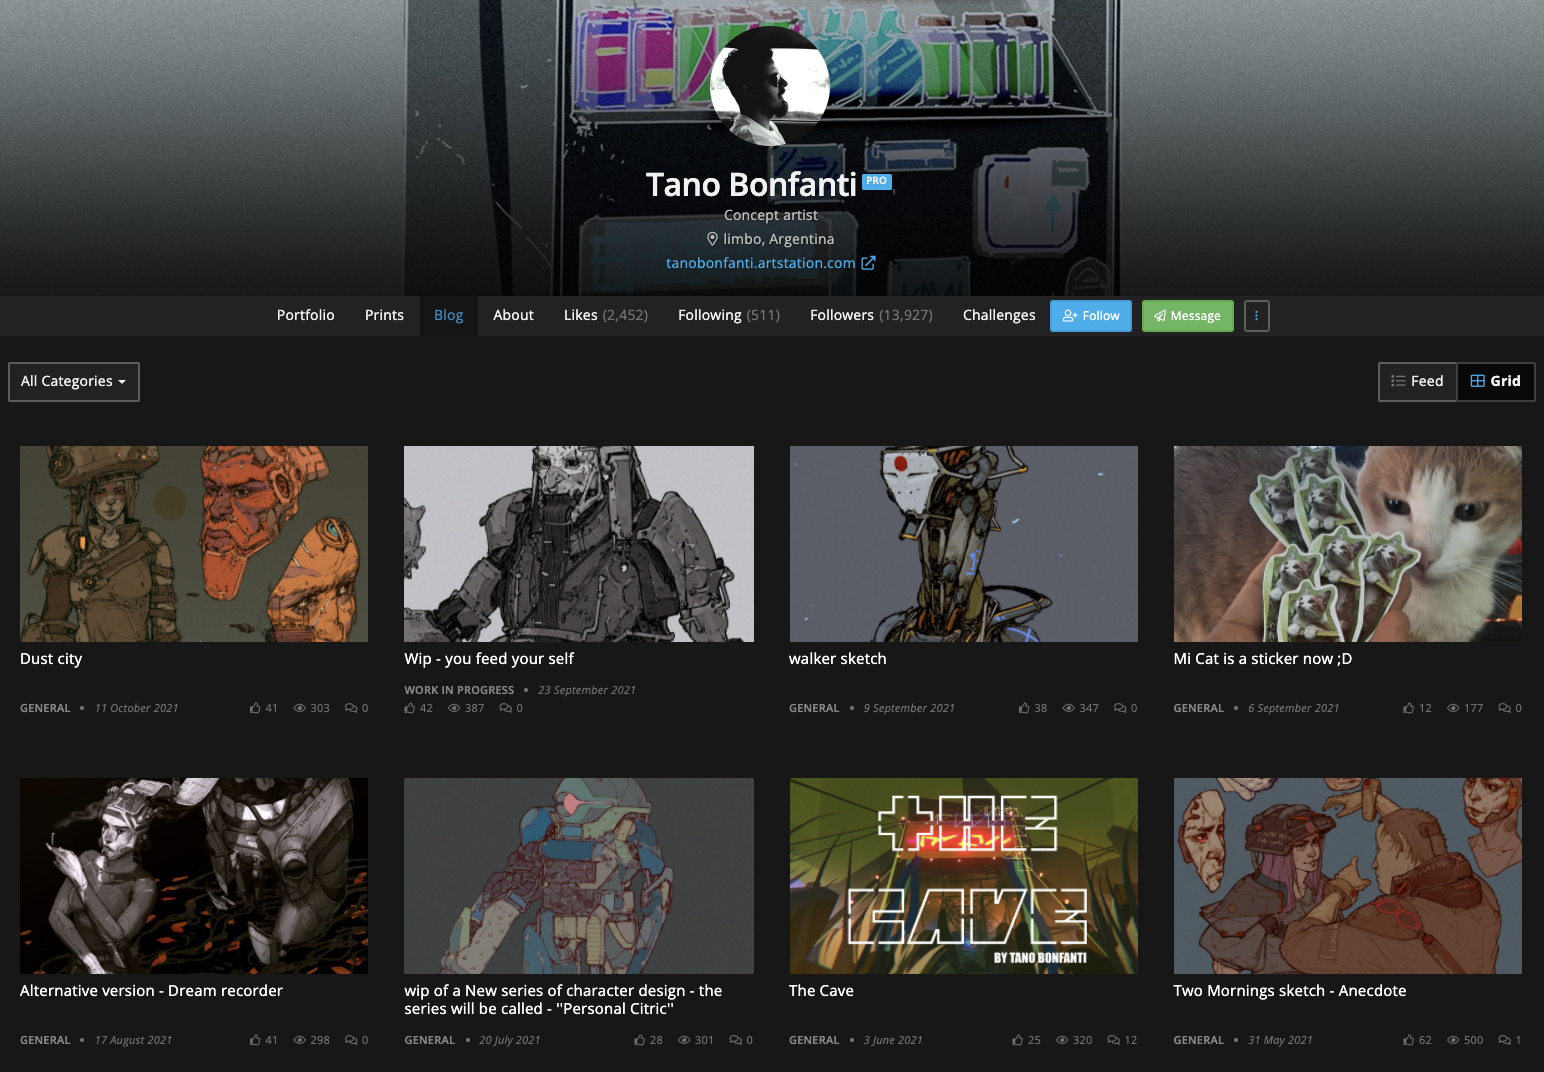Open the Mi Cat sticker thumbnail image
The image size is (1544, 1072).
pos(1348,544)
